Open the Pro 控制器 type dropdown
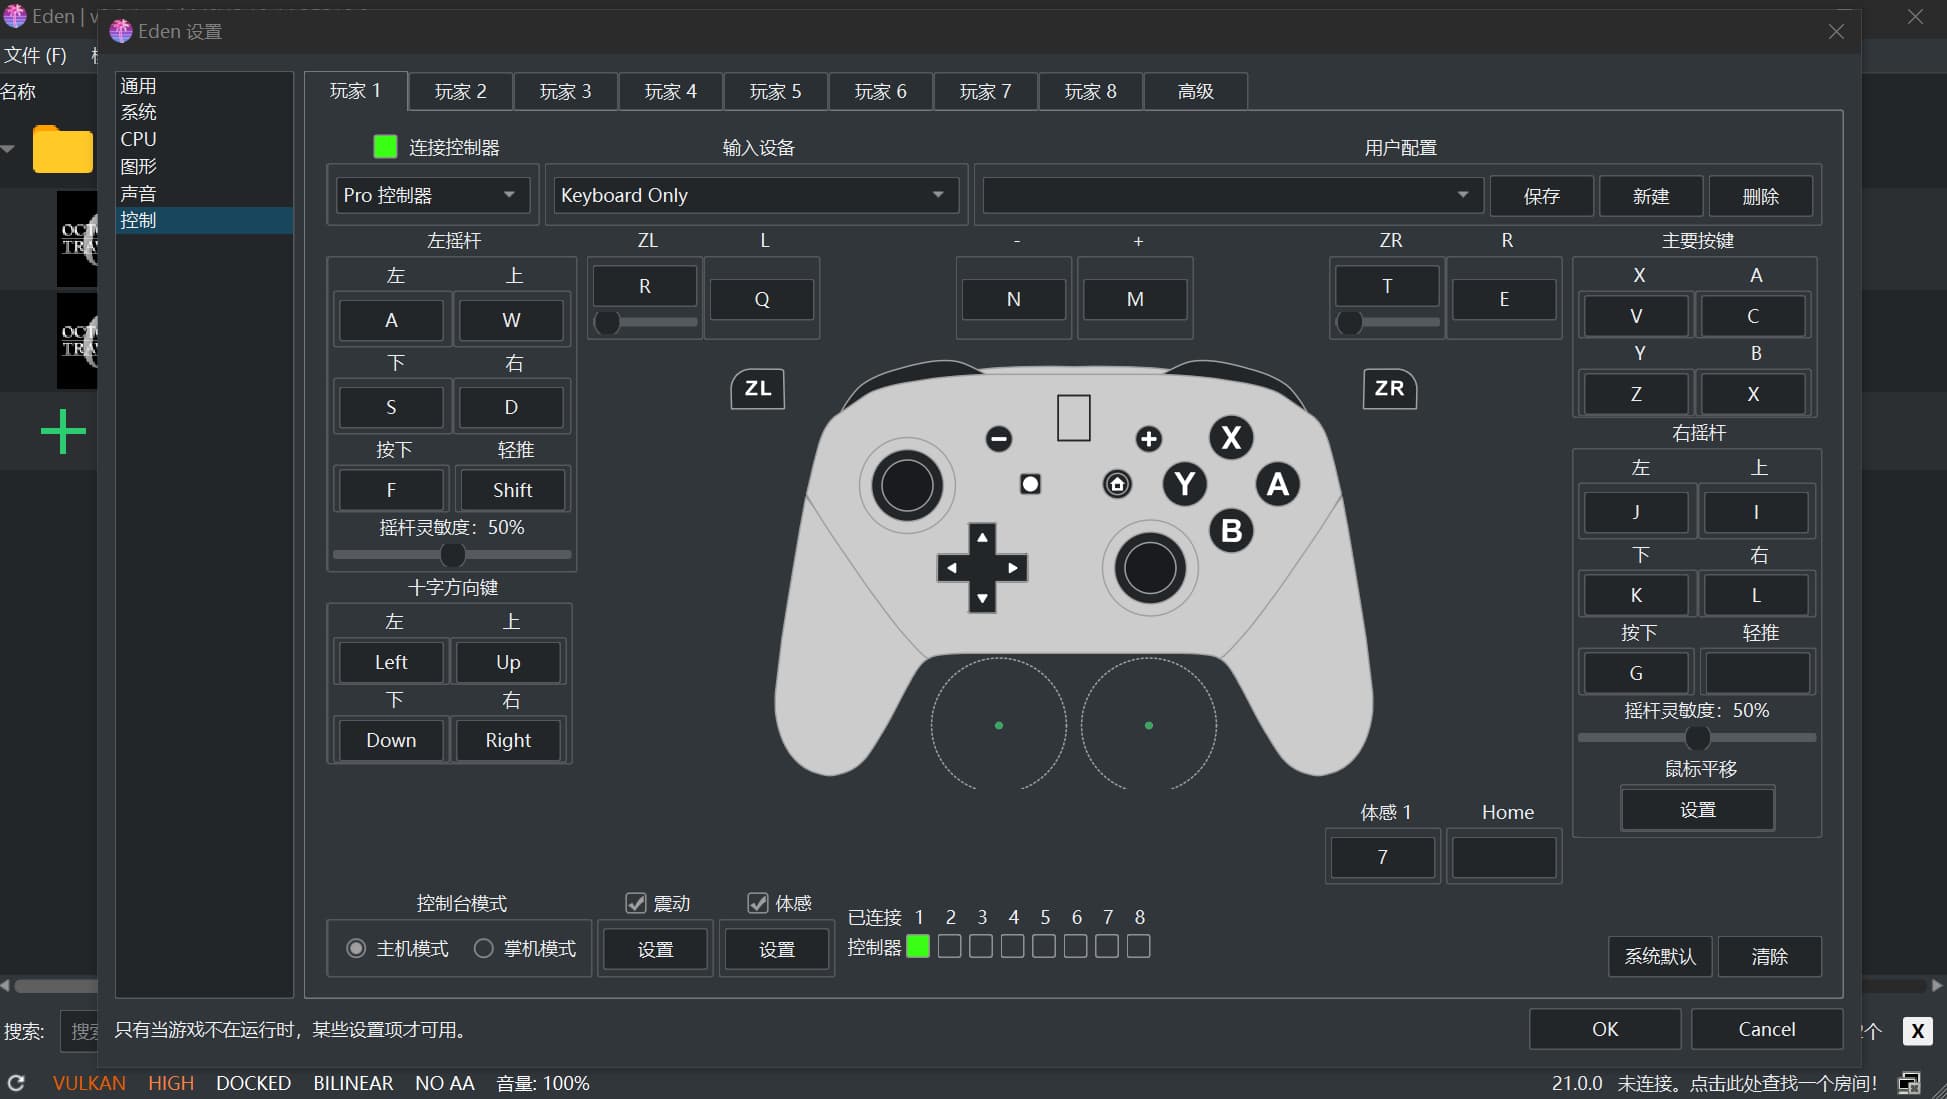1947x1099 pixels. point(430,195)
